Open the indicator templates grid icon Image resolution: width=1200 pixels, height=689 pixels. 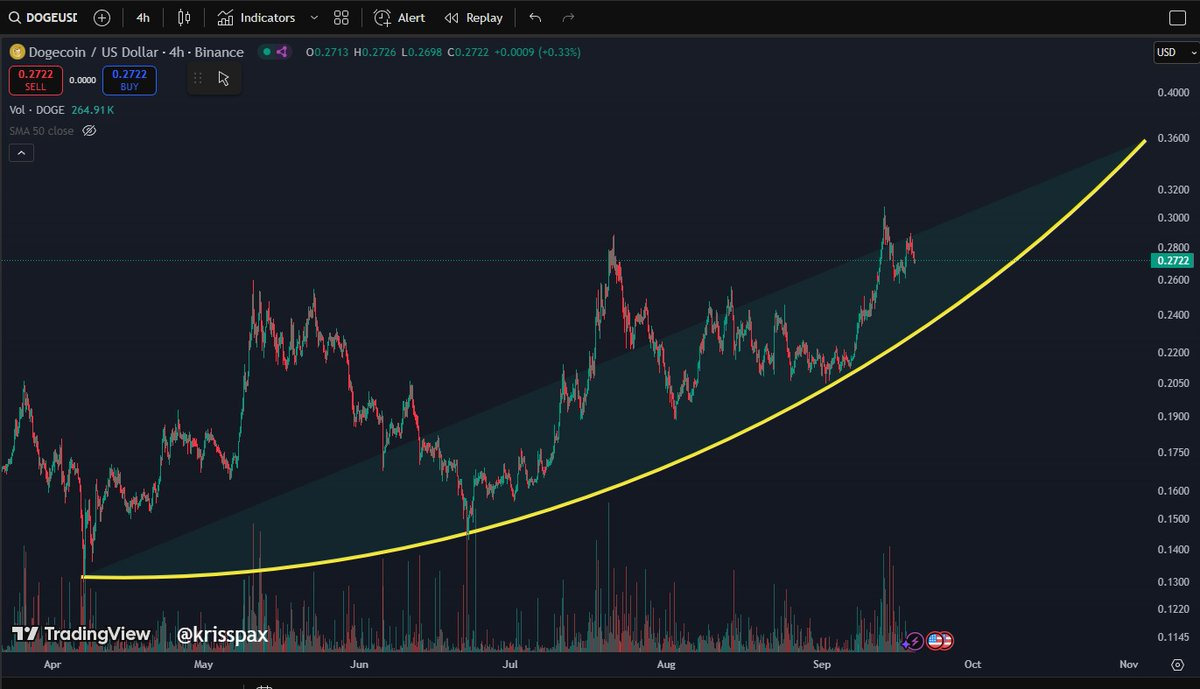coord(341,18)
